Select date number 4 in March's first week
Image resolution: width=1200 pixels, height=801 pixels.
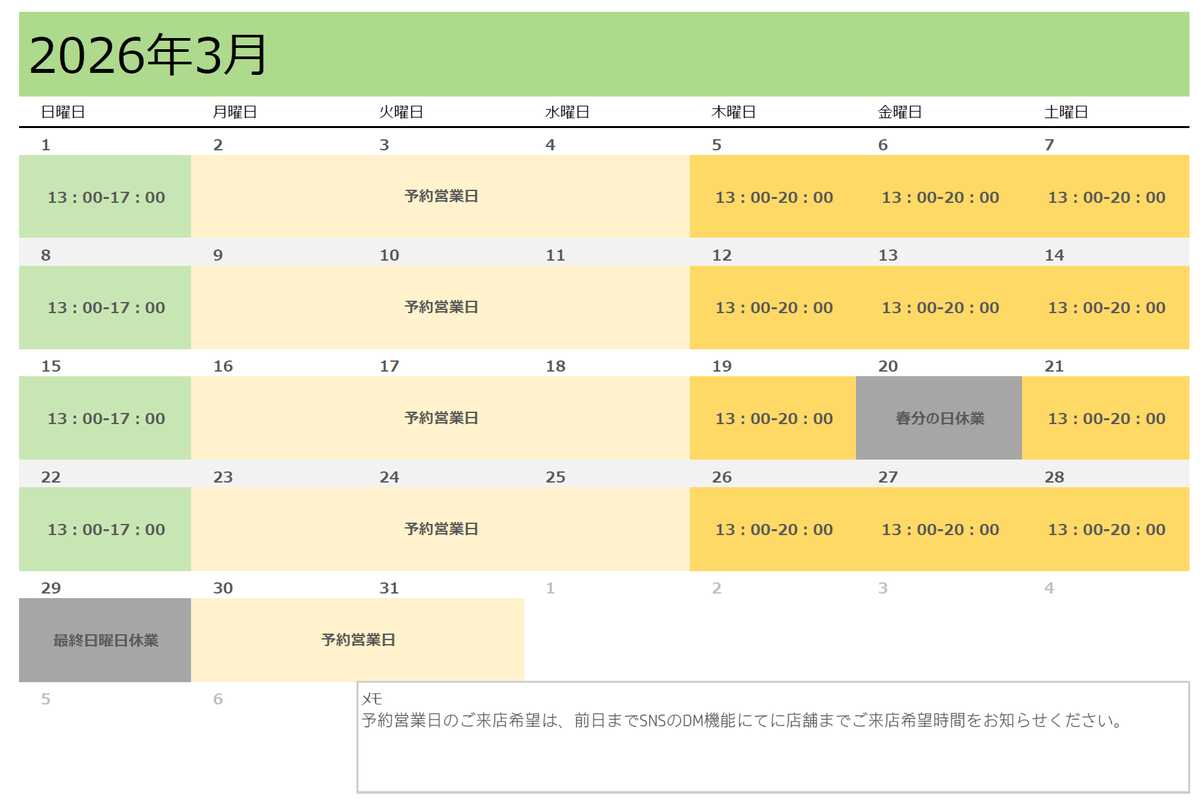pos(550,145)
